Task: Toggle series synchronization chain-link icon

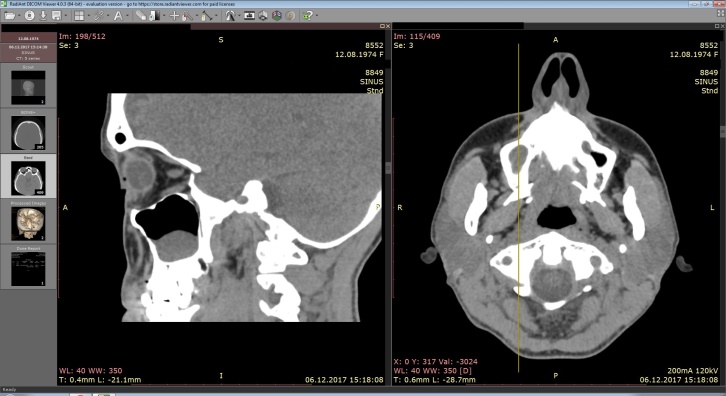Action: [x=99, y=16]
